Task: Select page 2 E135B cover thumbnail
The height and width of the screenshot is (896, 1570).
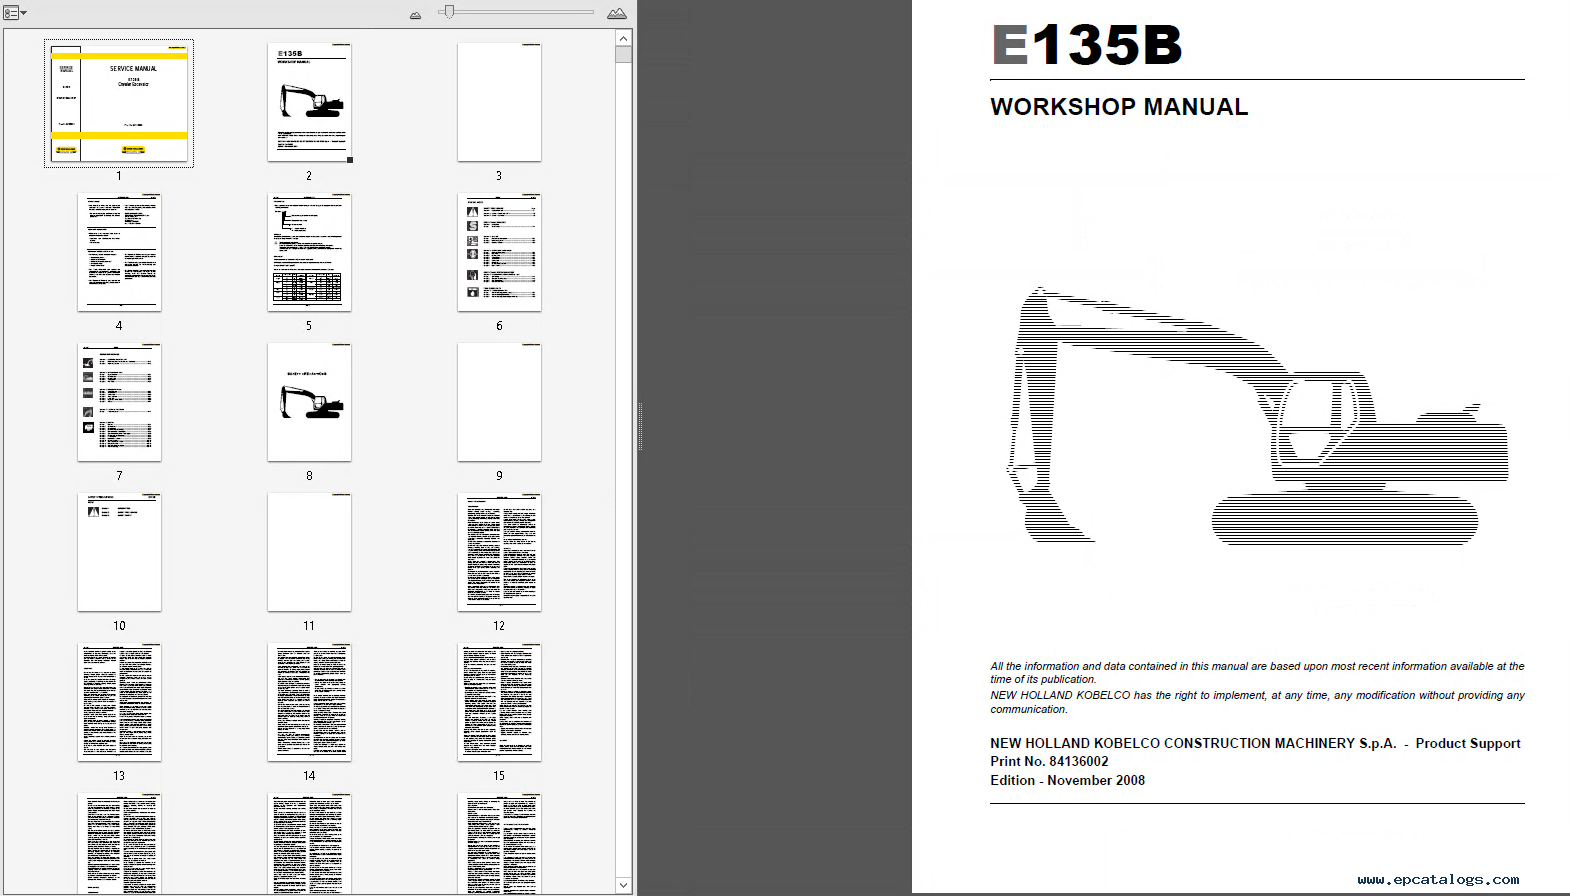Action: [309, 102]
